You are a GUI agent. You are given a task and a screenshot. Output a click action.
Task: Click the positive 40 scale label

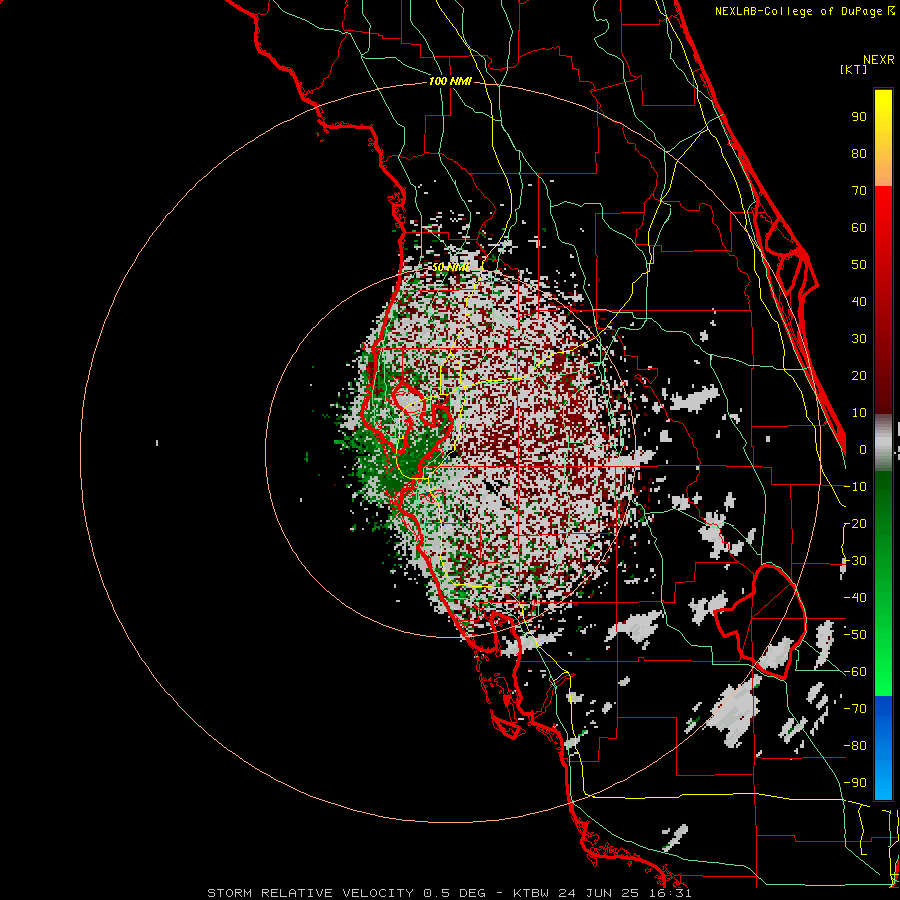[x=859, y=301]
